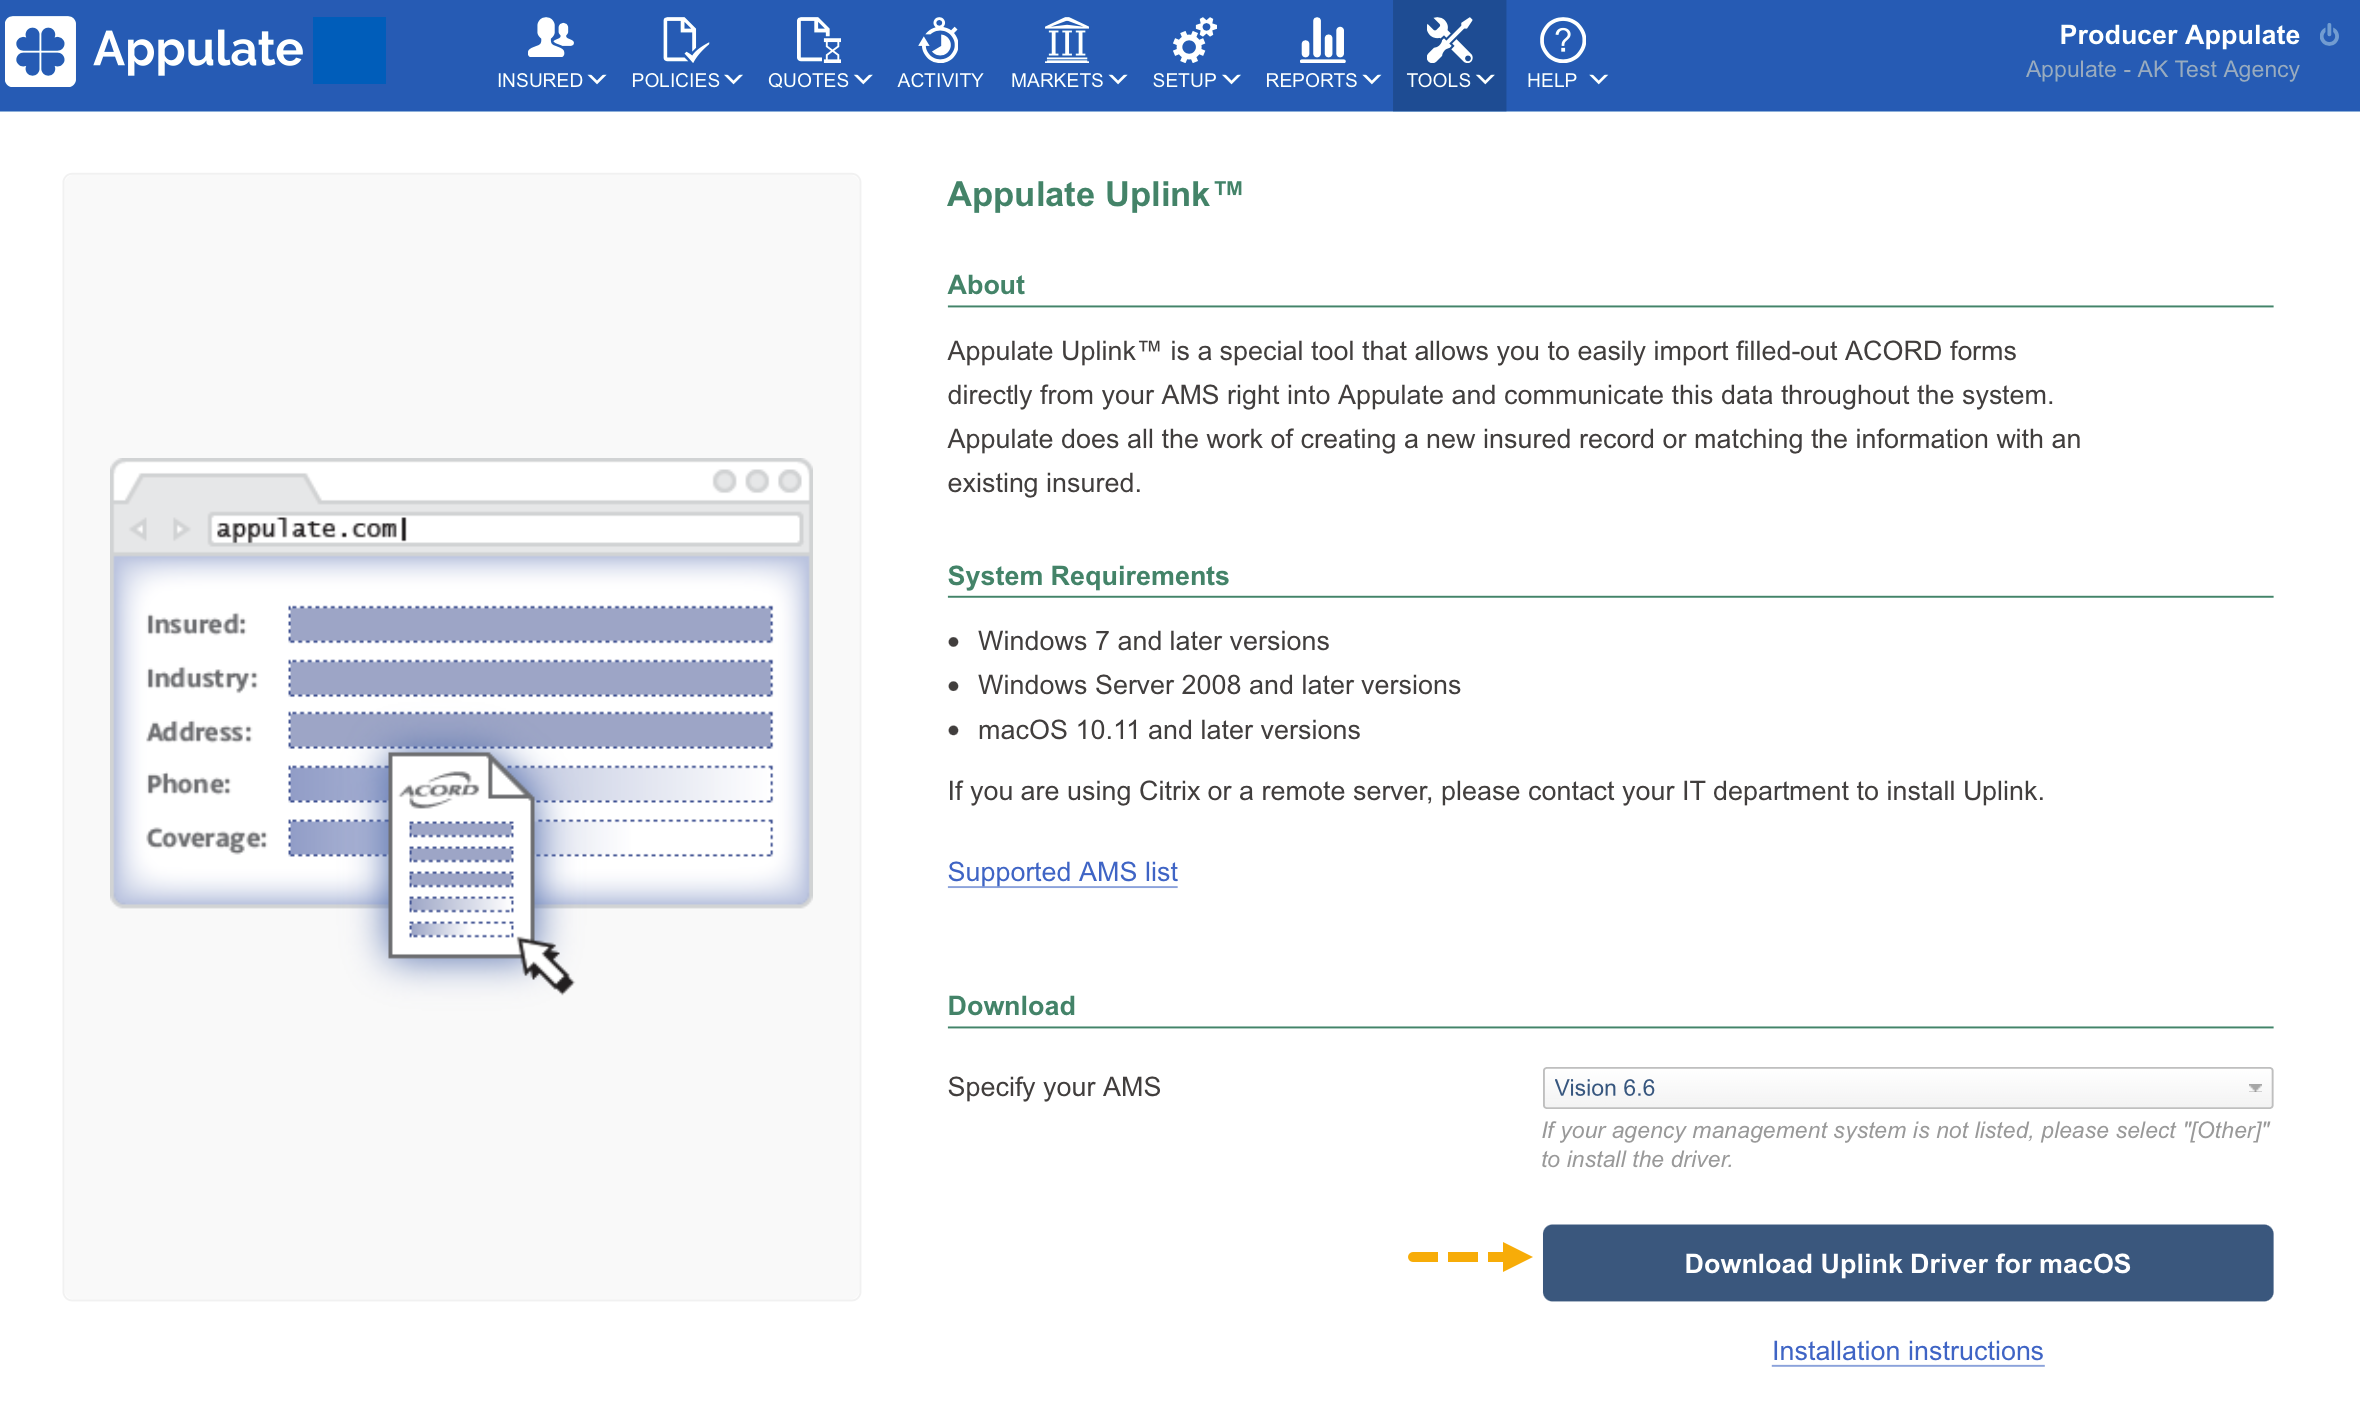Click the Reports bar chart icon
Viewport: 2360px width, 1402px height.
(x=1322, y=40)
